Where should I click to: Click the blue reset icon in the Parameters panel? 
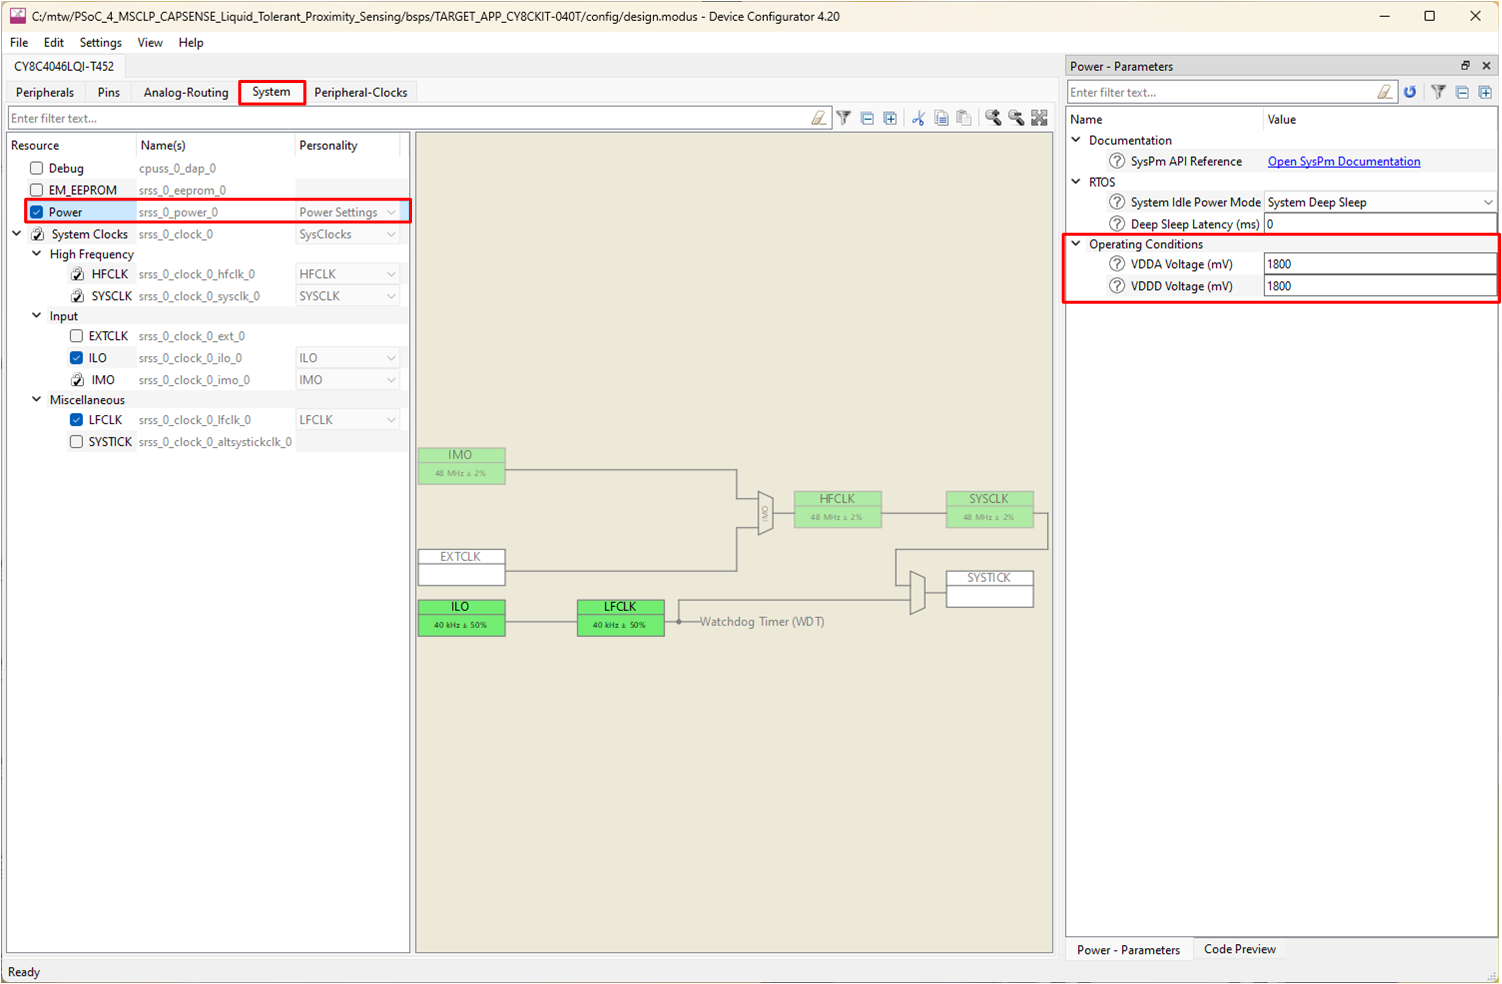[1410, 92]
